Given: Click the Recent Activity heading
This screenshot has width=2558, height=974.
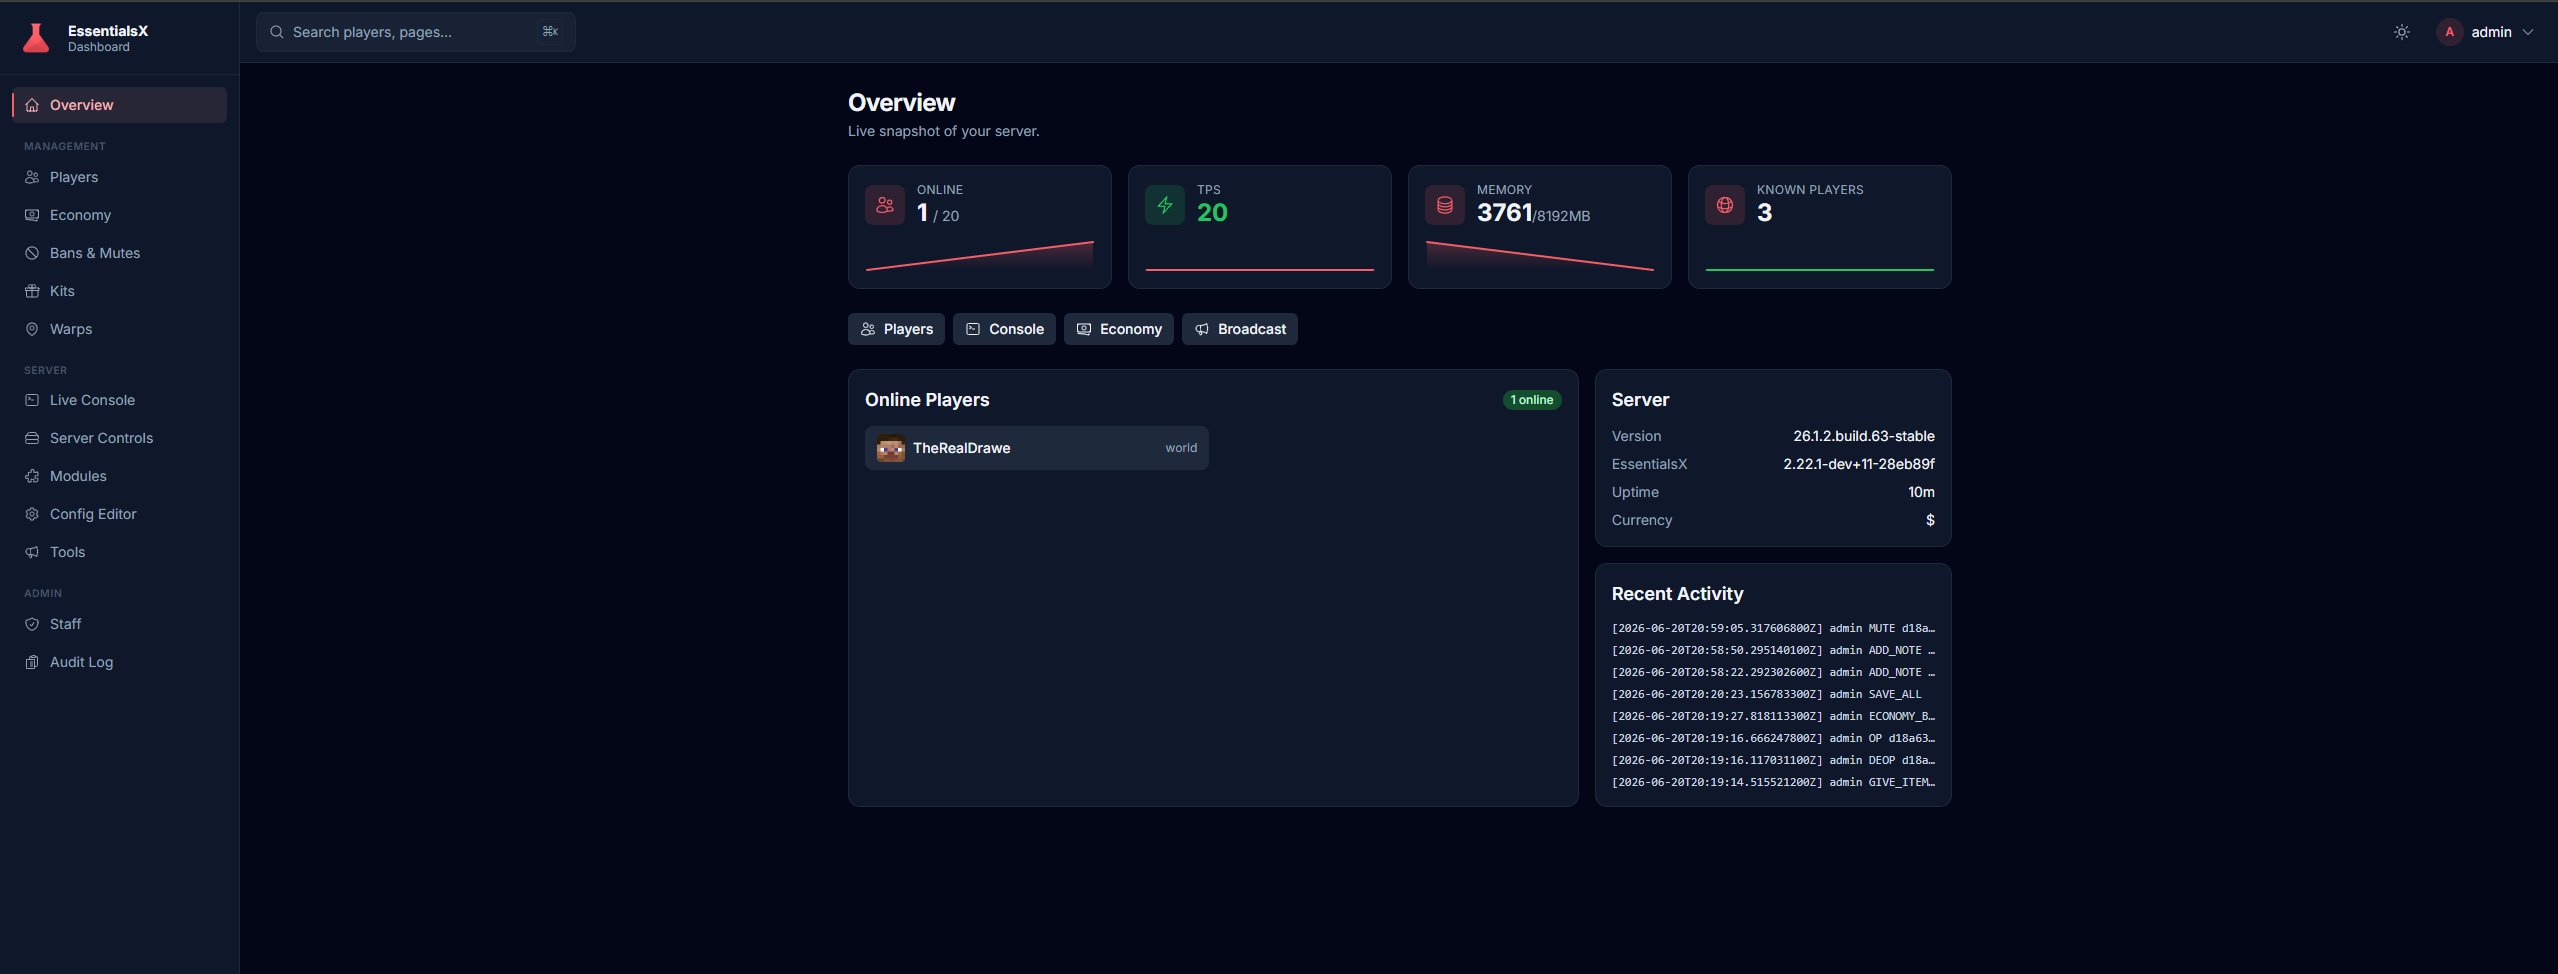Looking at the screenshot, I should tap(1677, 594).
